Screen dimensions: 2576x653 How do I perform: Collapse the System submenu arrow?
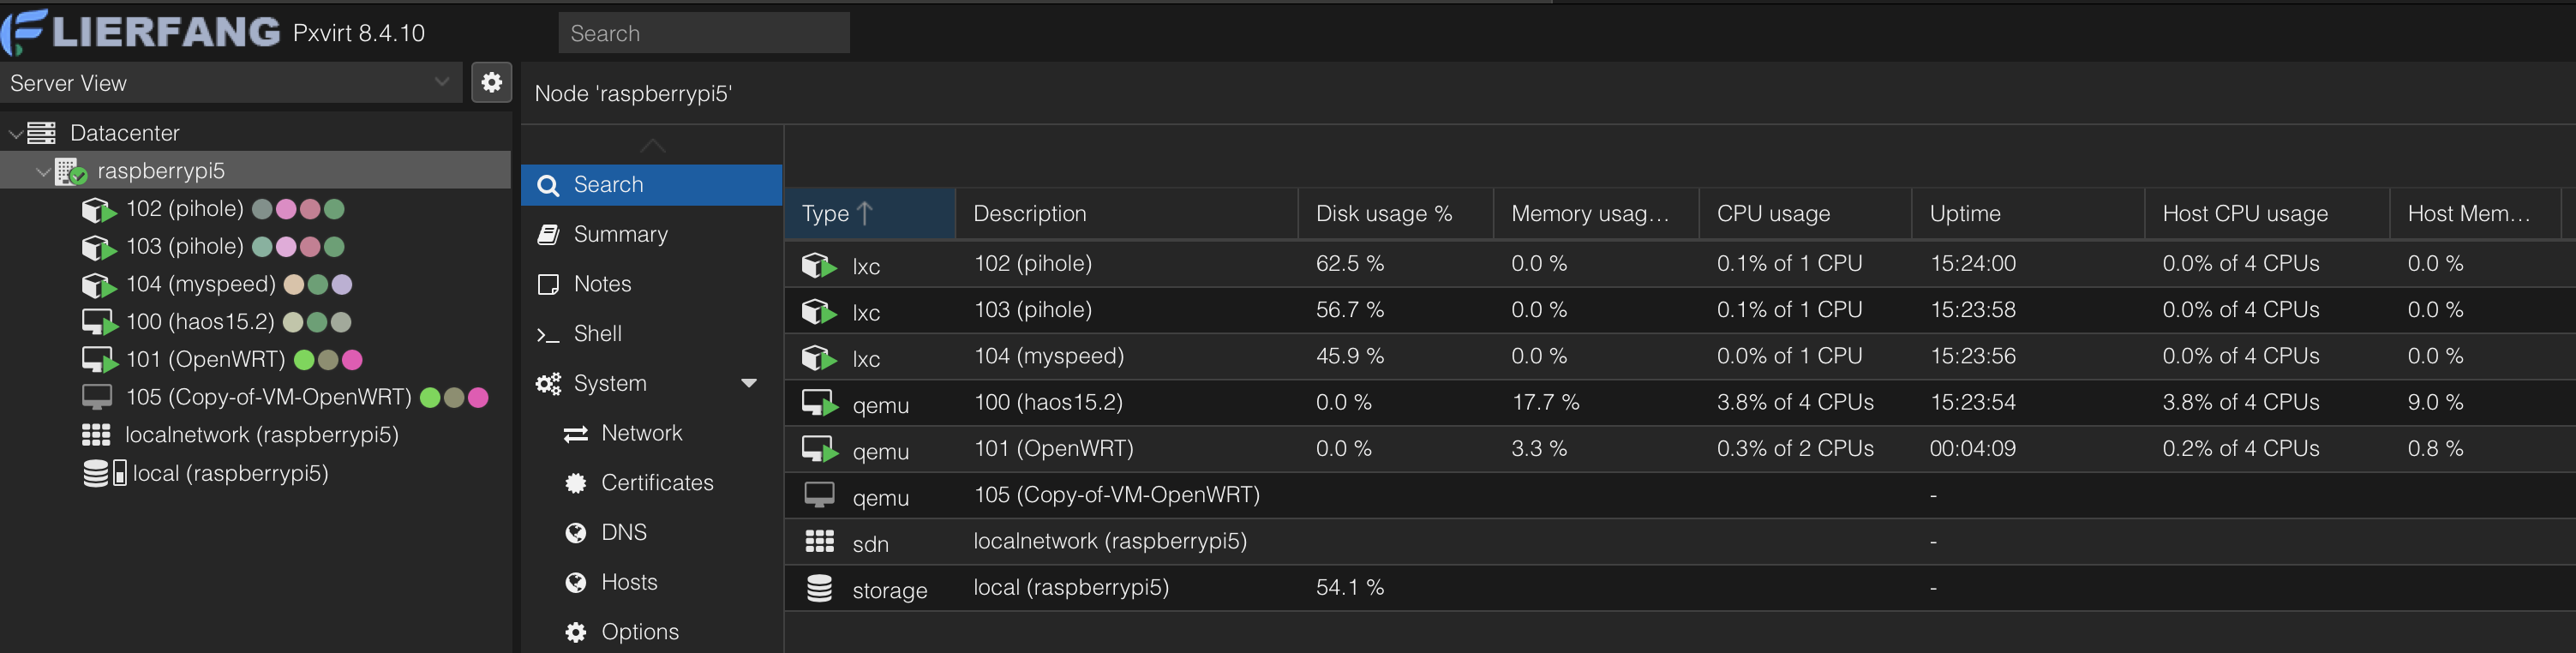tap(748, 383)
